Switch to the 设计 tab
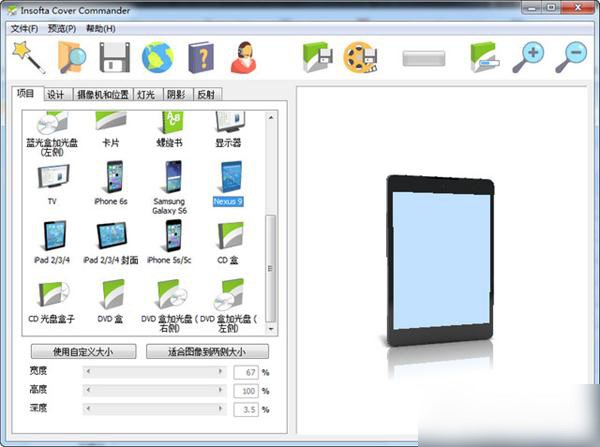600x447 pixels. (x=56, y=95)
